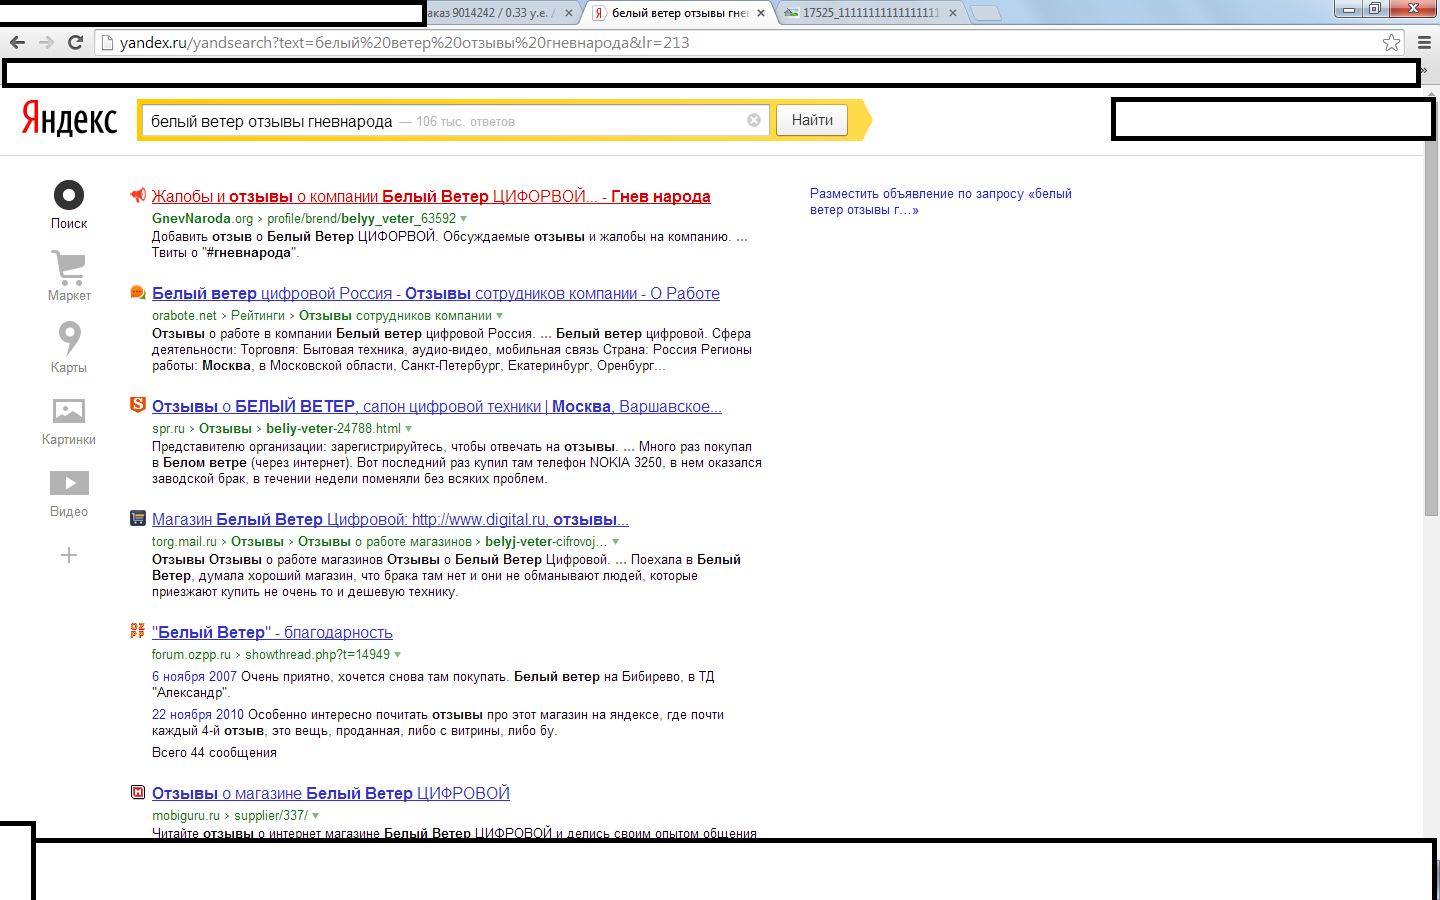This screenshot has height=900, width=1440.
Task: Close the 'аказ 9014242' tab
Action: [569, 13]
